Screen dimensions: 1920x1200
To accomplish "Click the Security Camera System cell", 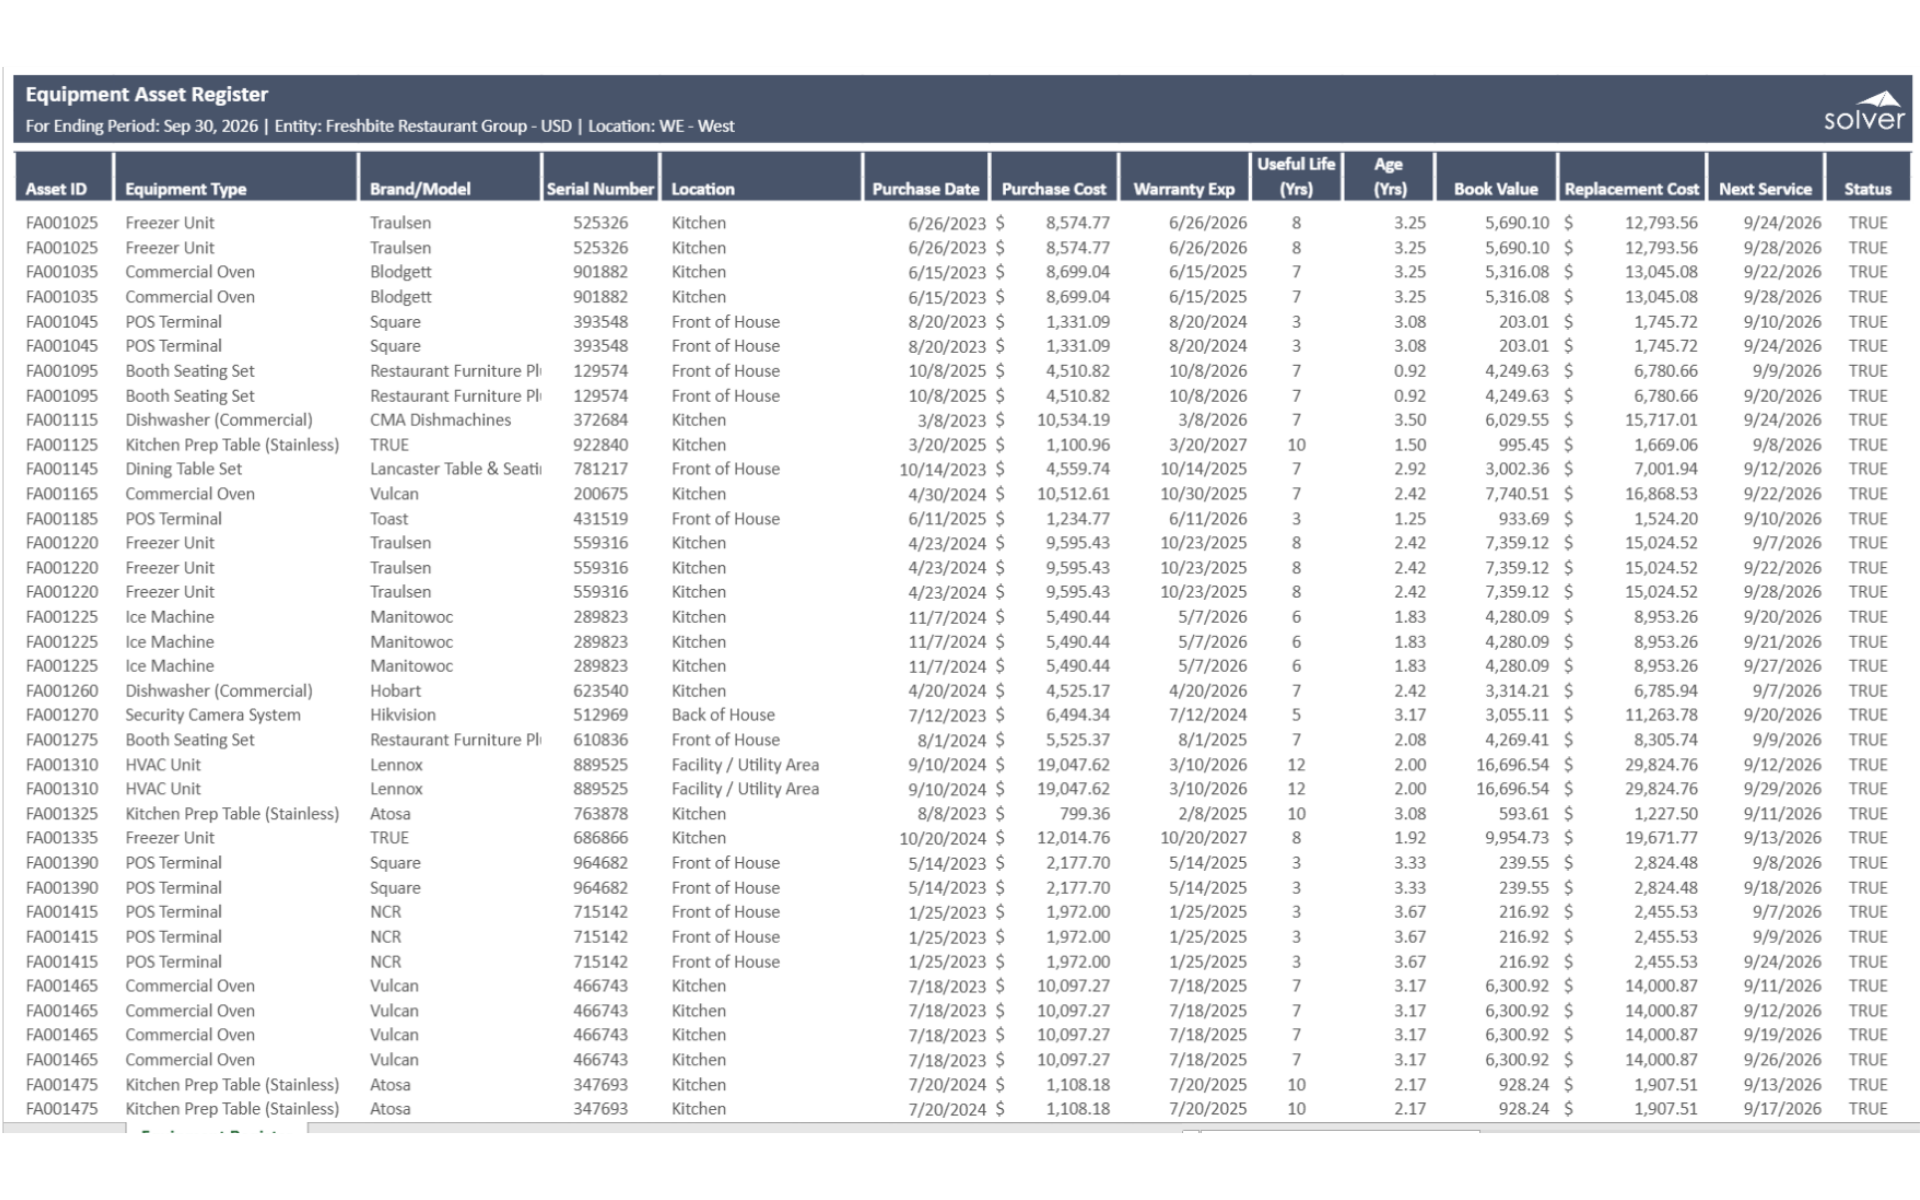I will click(212, 715).
